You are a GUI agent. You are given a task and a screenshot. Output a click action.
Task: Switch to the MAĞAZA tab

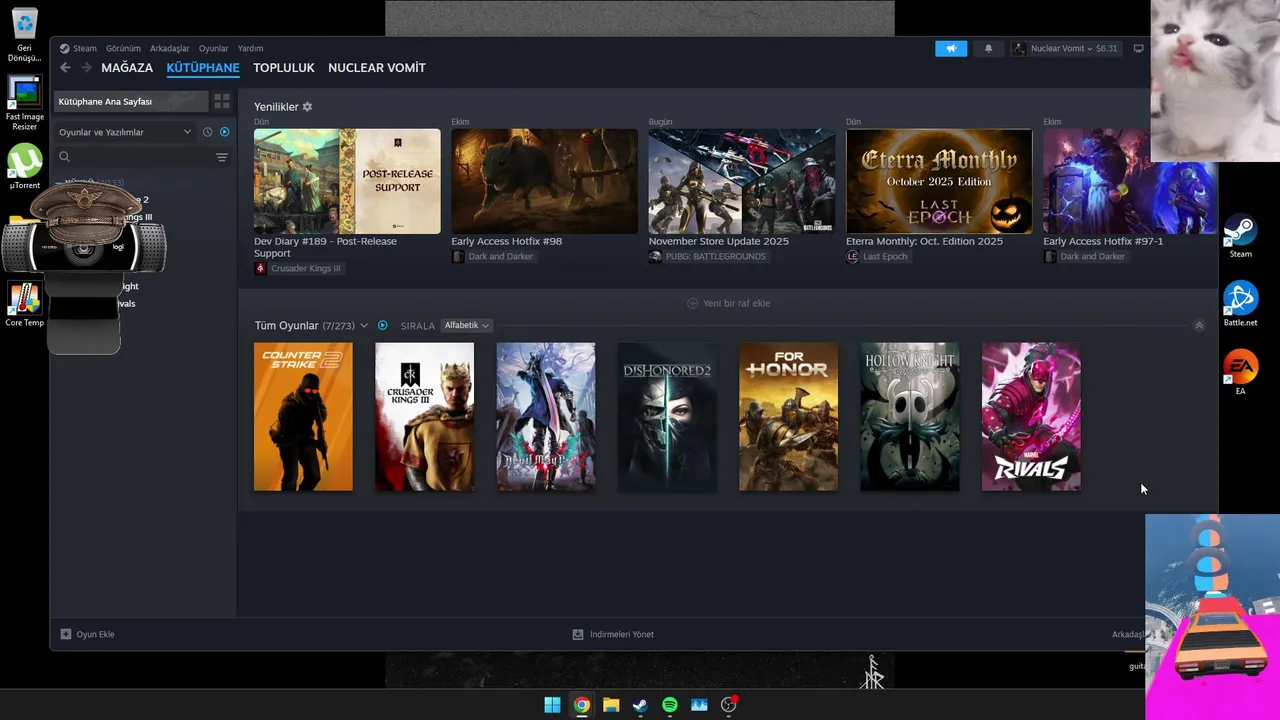tap(127, 68)
